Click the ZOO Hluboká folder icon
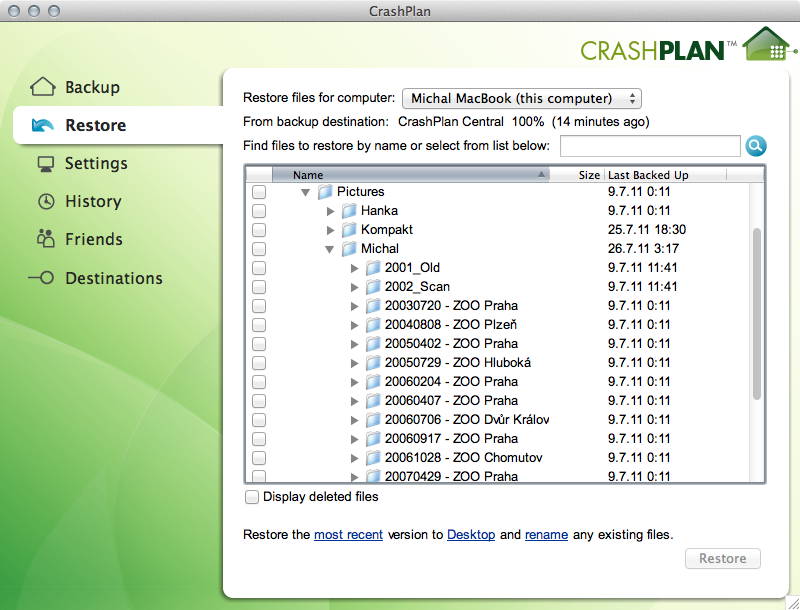This screenshot has width=800, height=610. pos(373,363)
